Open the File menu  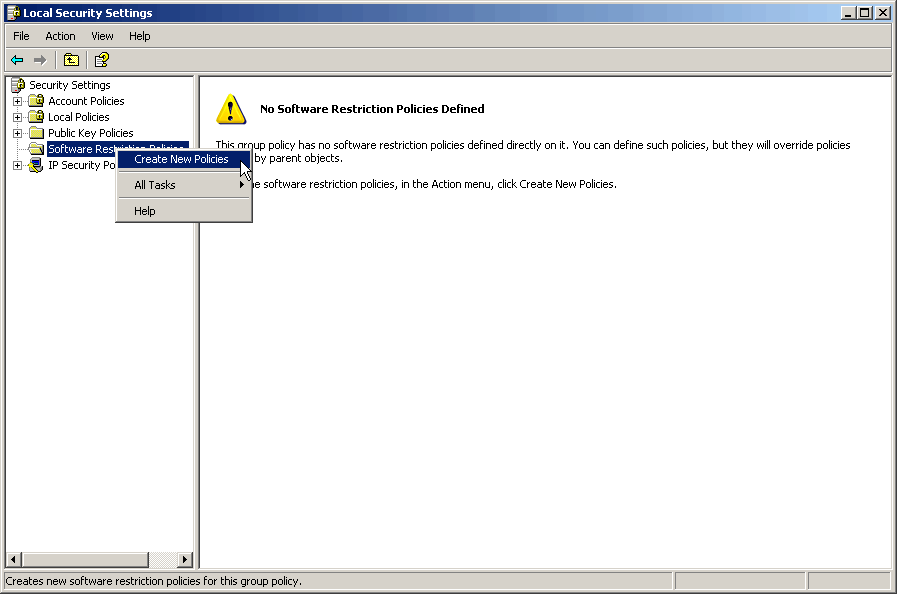[21, 36]
